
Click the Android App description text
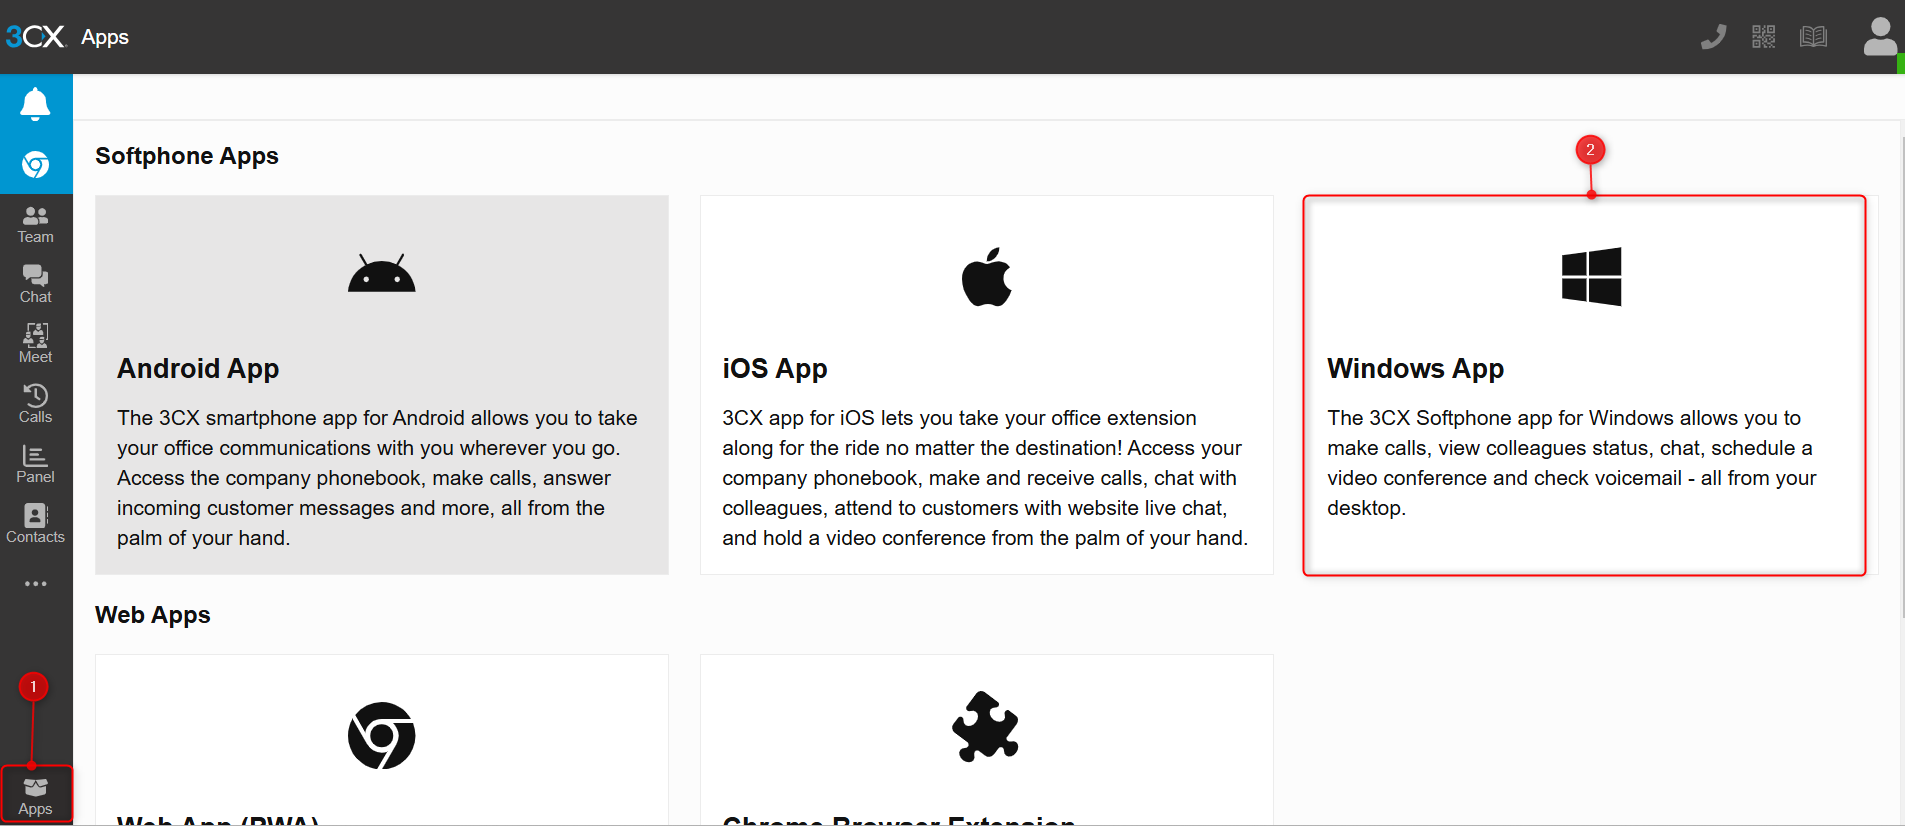(377, 478)
